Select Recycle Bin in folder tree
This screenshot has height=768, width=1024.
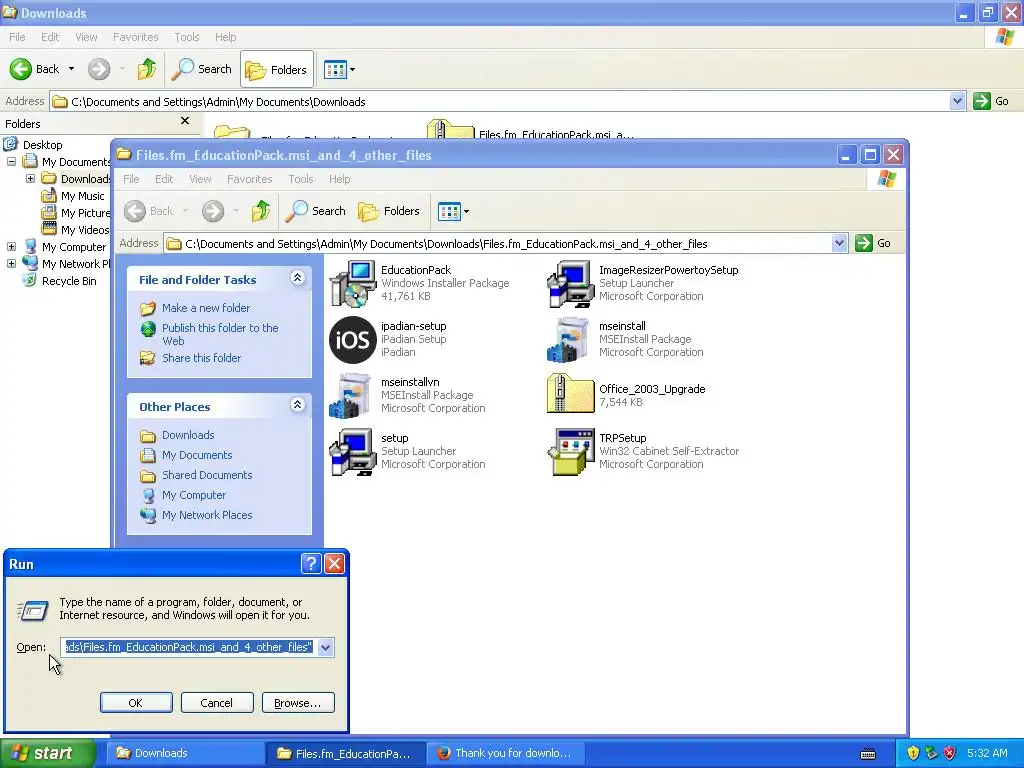click(69, 281)
